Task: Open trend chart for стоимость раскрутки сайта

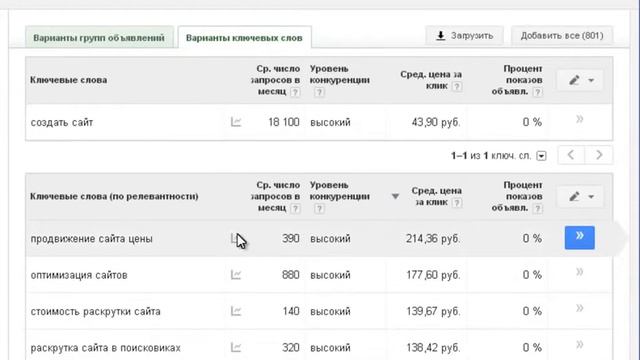Action: (x=236, y=311)
